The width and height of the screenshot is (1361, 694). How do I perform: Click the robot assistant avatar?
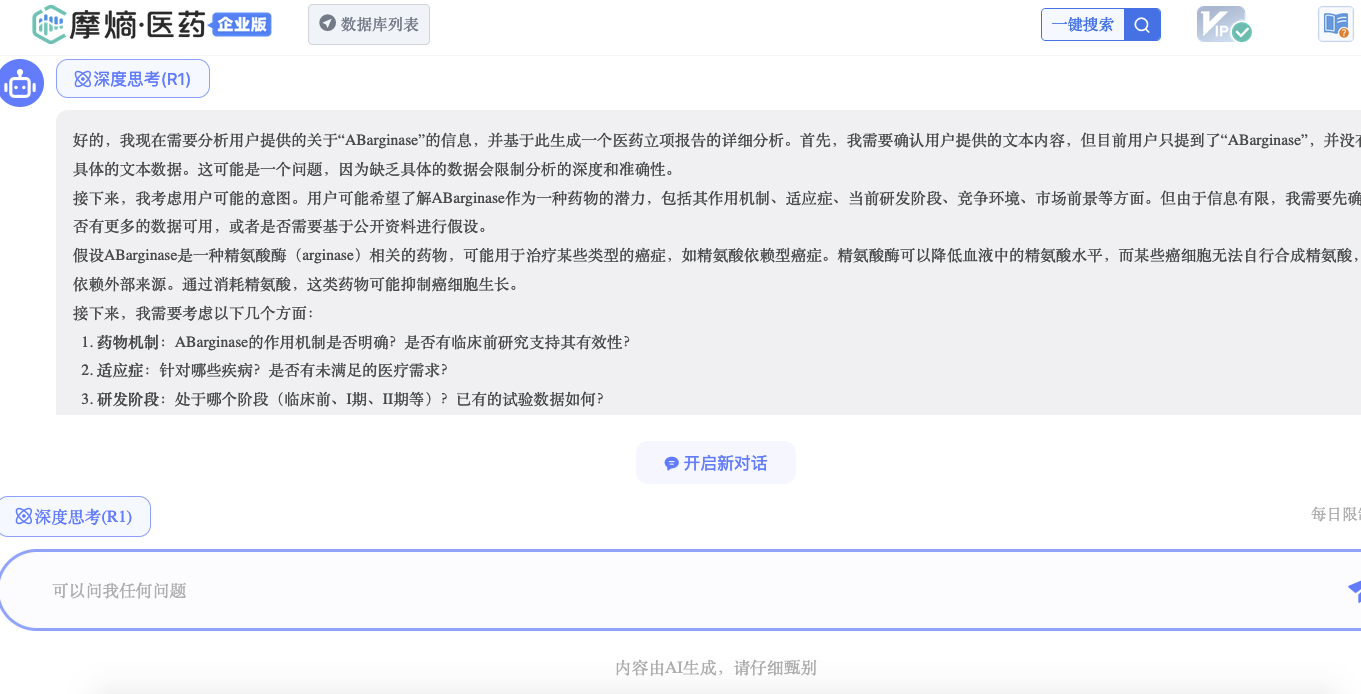pos(20,84)
